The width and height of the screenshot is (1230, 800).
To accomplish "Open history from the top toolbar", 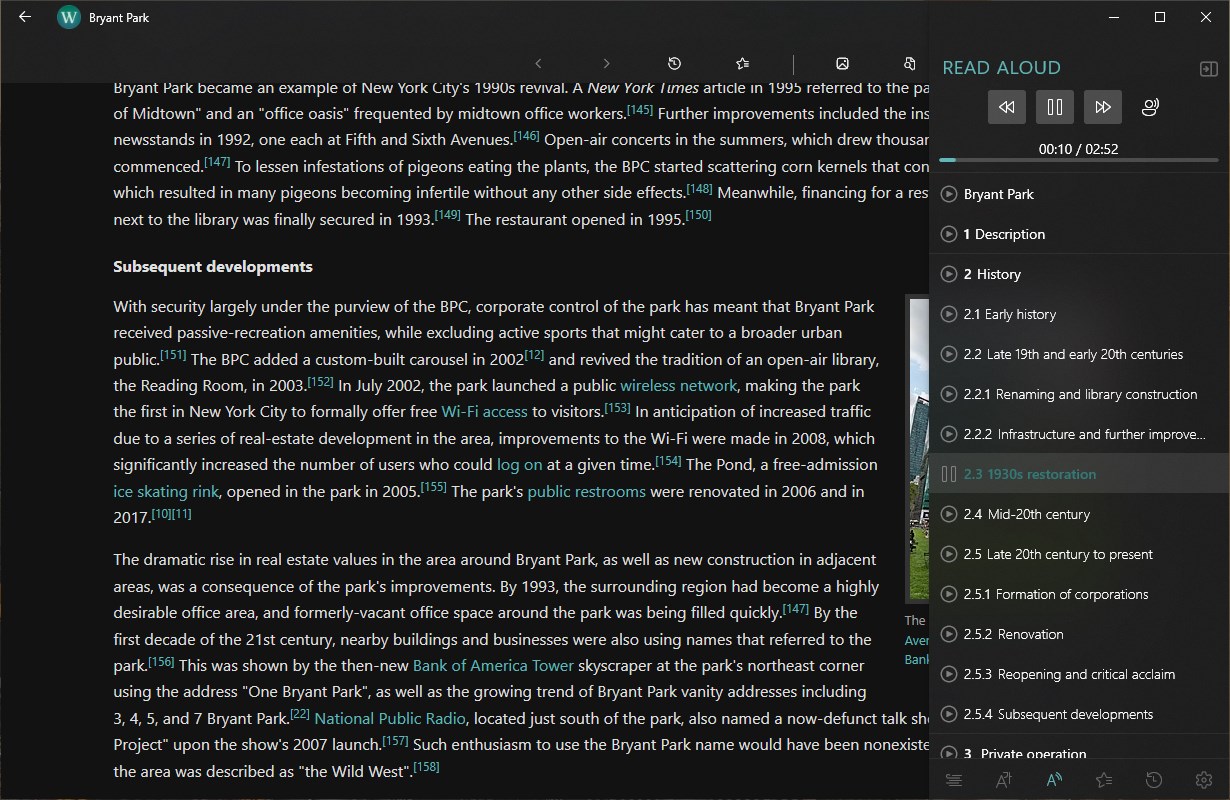I will coord(674,63).
